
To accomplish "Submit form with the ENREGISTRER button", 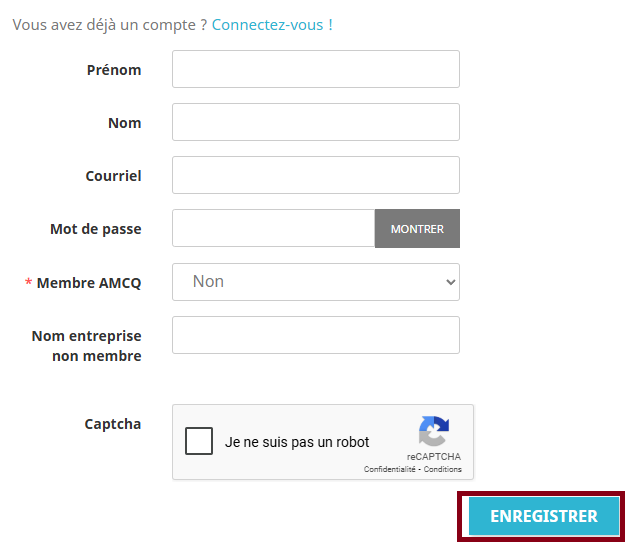I will pyautogui.click(x=543, y=516).
